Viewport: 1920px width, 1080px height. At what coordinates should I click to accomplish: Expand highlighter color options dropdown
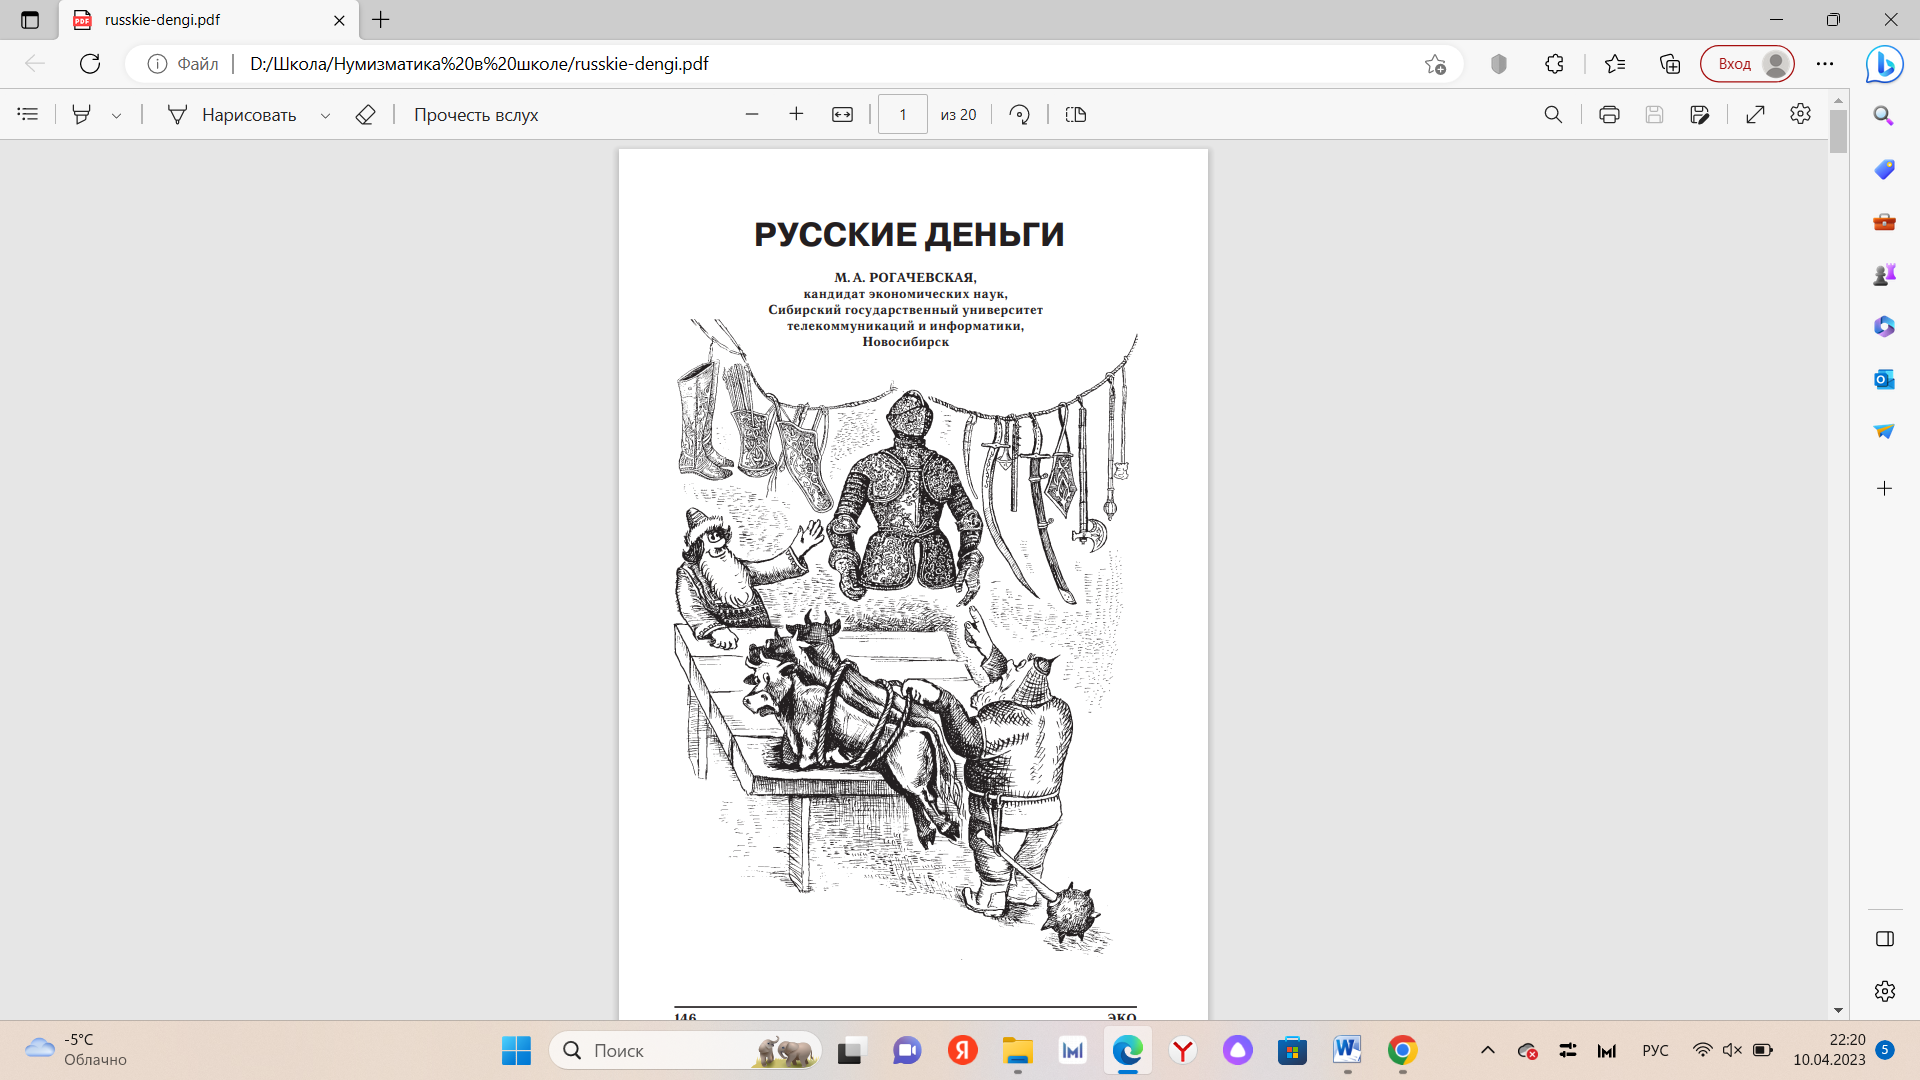[x=117, y=115]
